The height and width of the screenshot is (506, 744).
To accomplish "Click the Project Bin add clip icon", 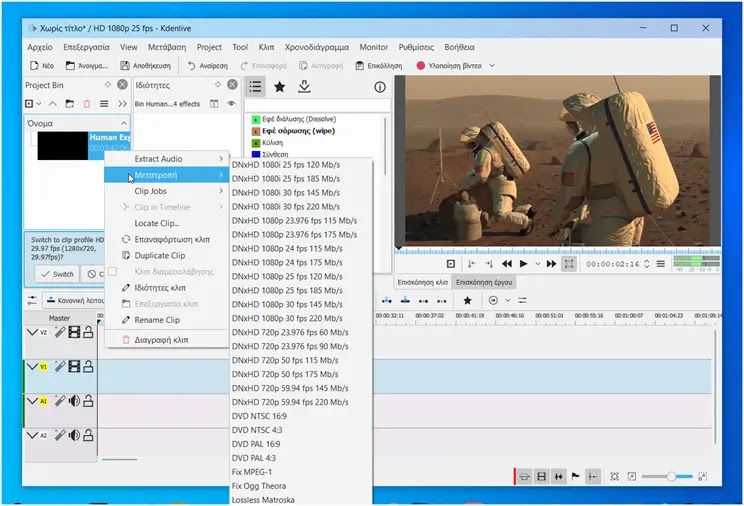I will pyautogui.click(x=29, y=104).
